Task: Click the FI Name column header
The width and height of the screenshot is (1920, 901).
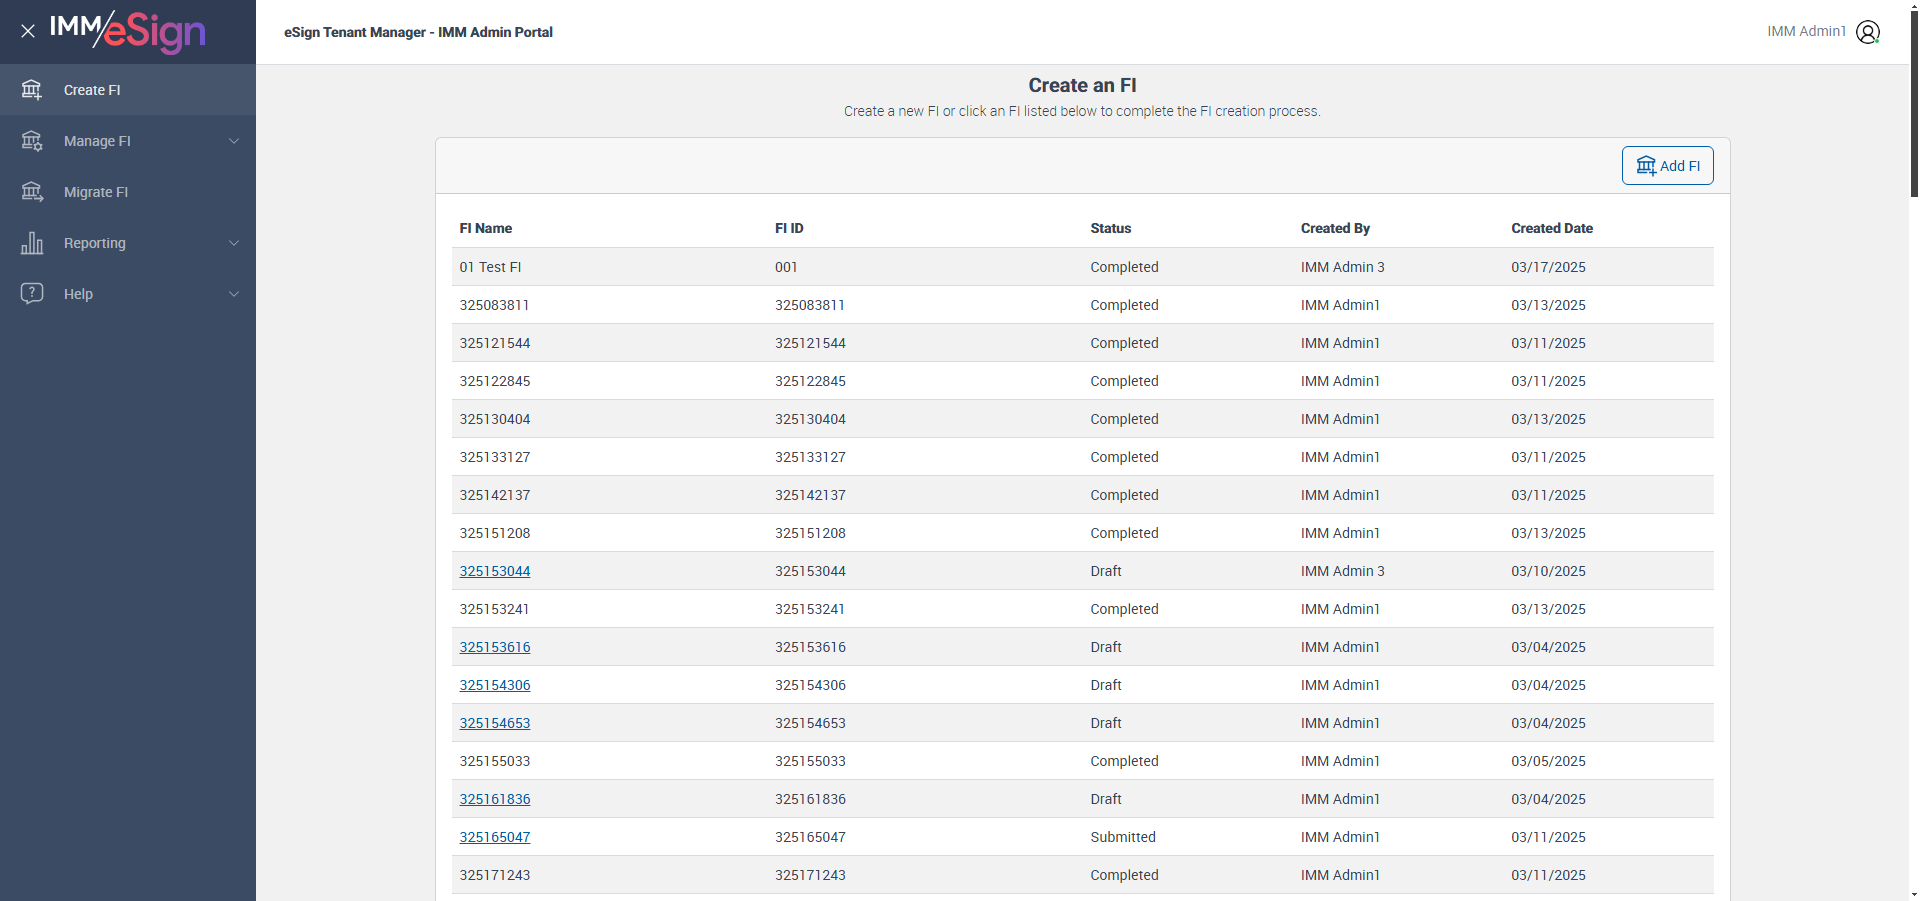Action: pos(485,228)
